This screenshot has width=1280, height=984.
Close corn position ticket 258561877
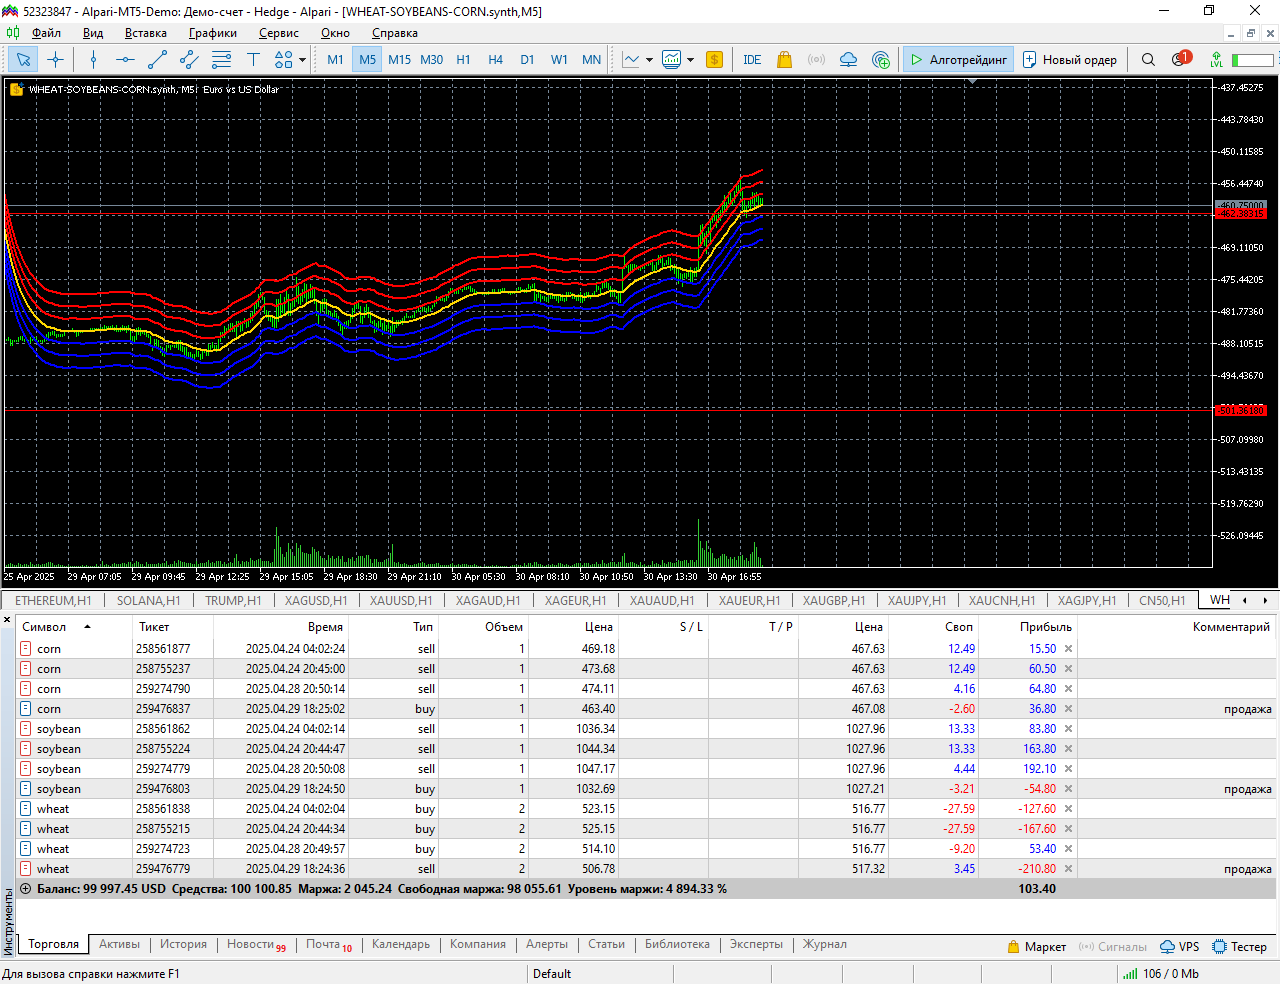point(1068,649)
